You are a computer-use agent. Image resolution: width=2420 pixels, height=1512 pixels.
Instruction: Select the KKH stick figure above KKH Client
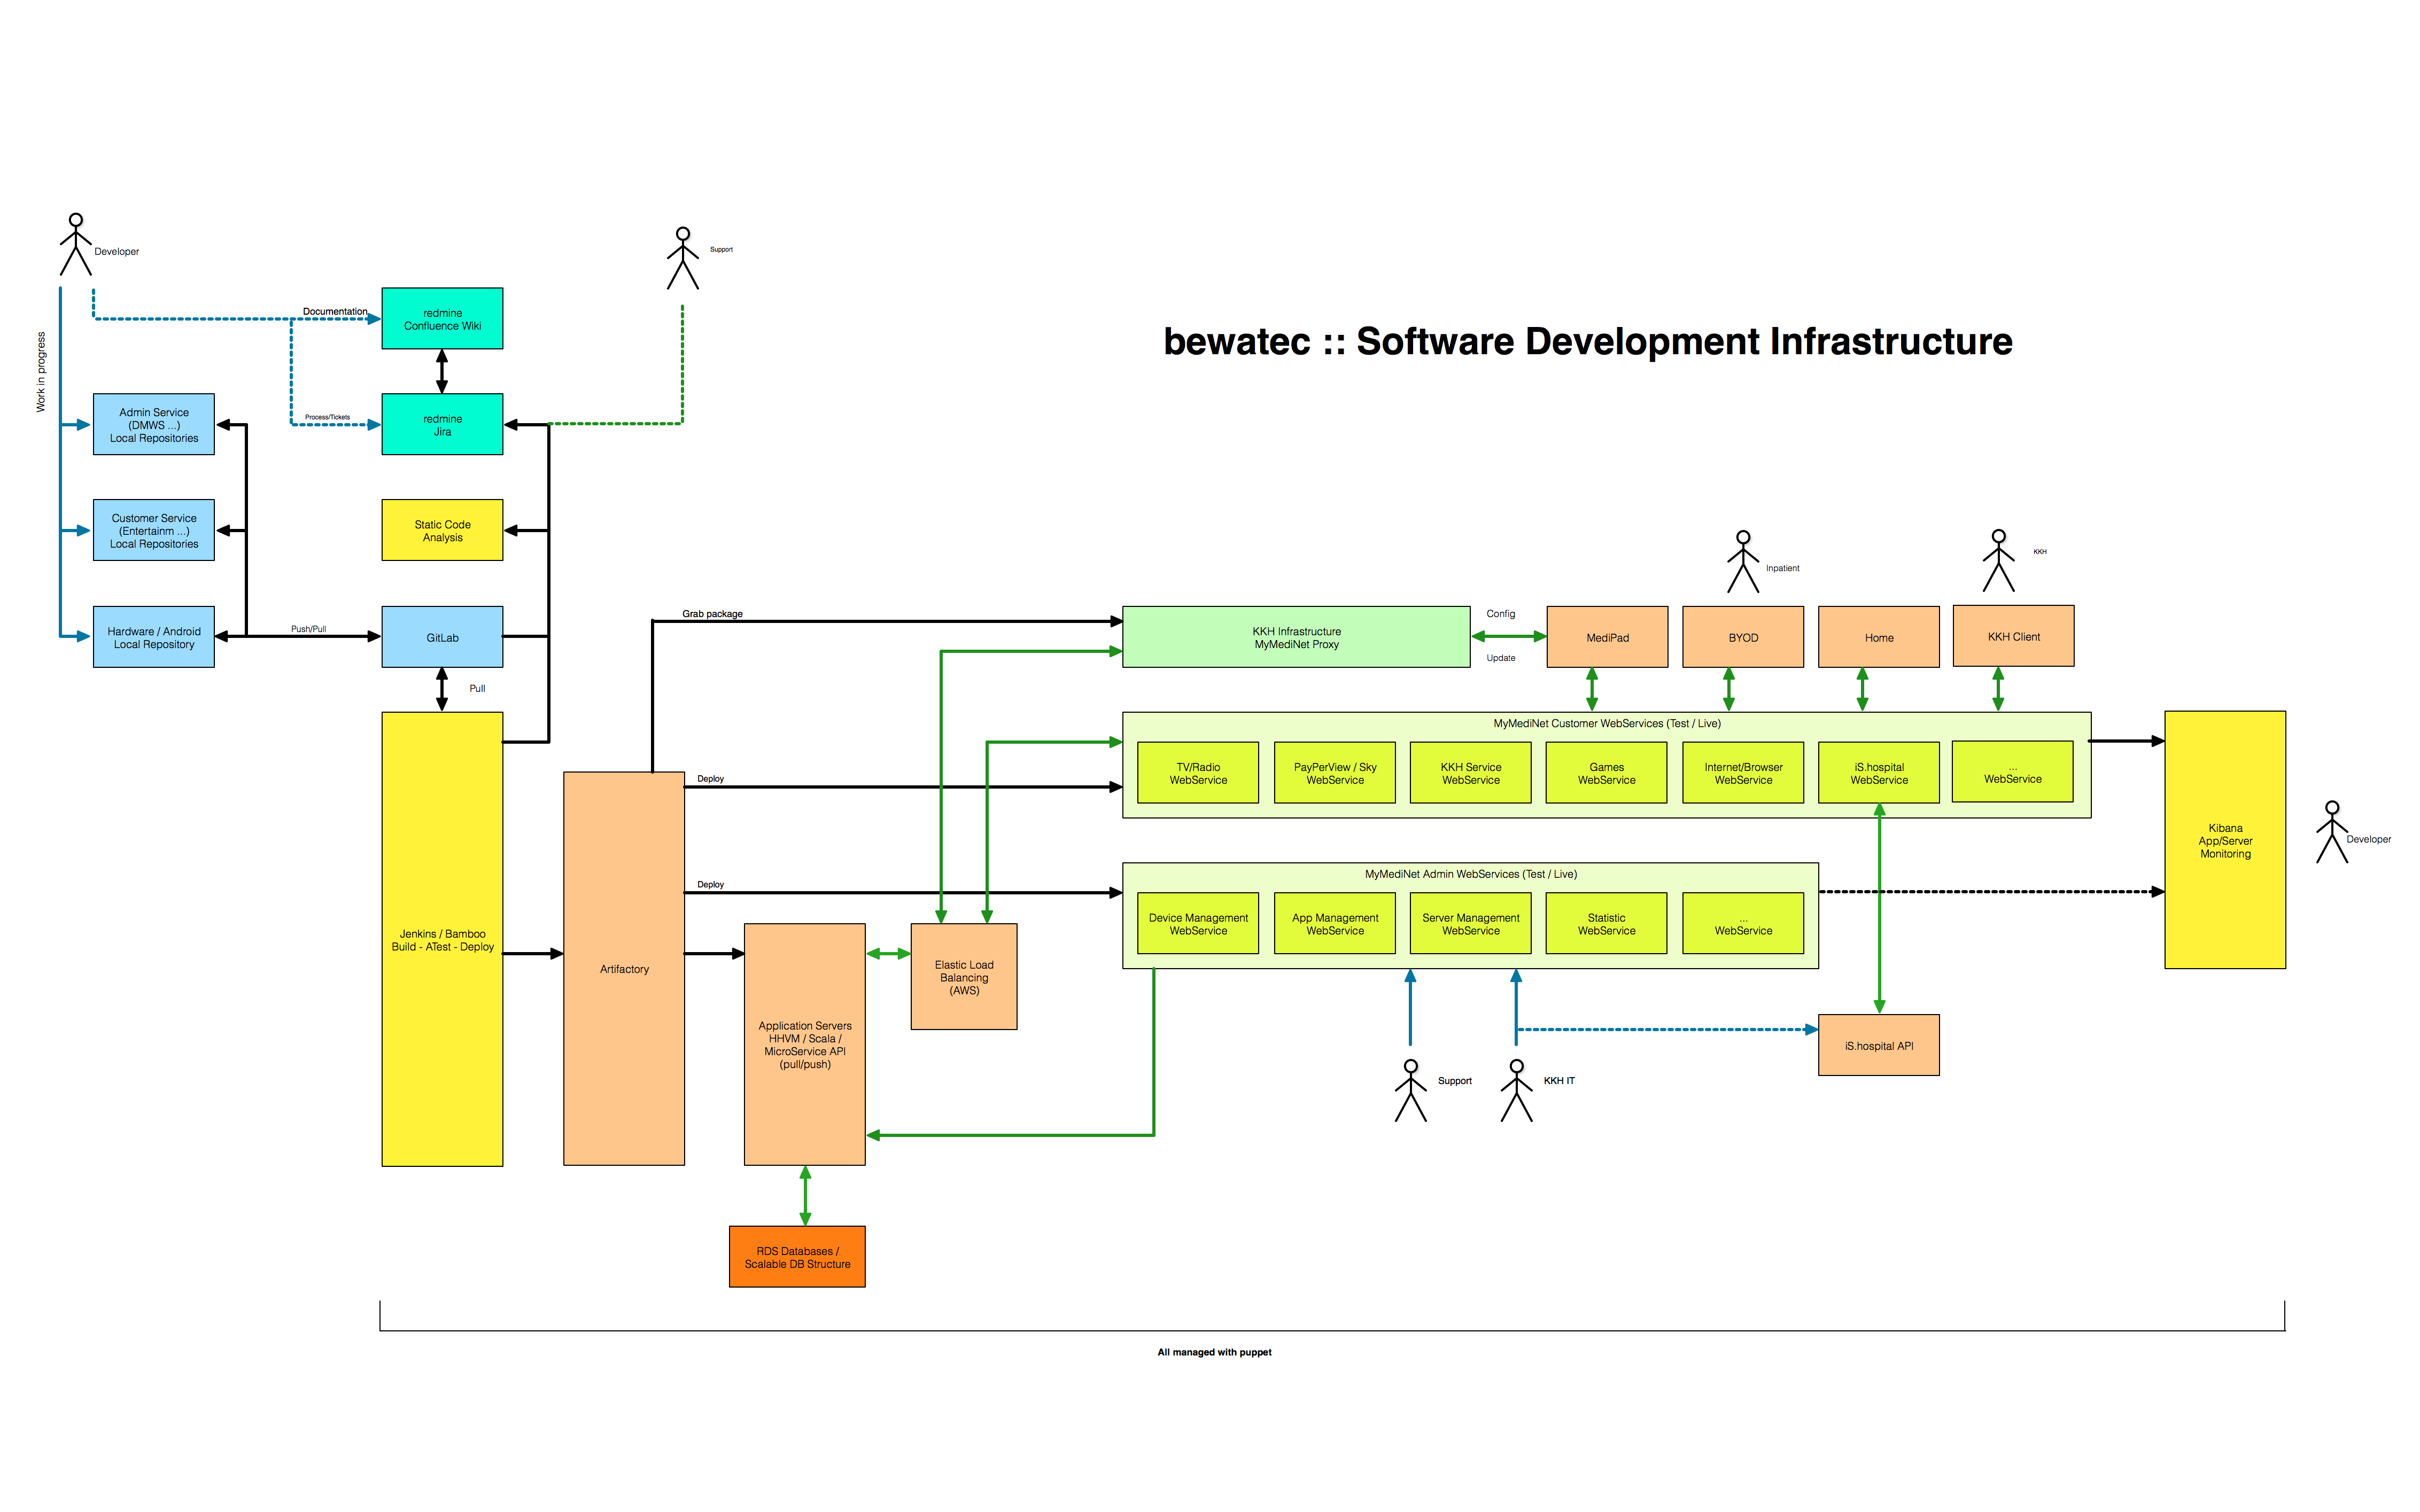click(1998, 561)
